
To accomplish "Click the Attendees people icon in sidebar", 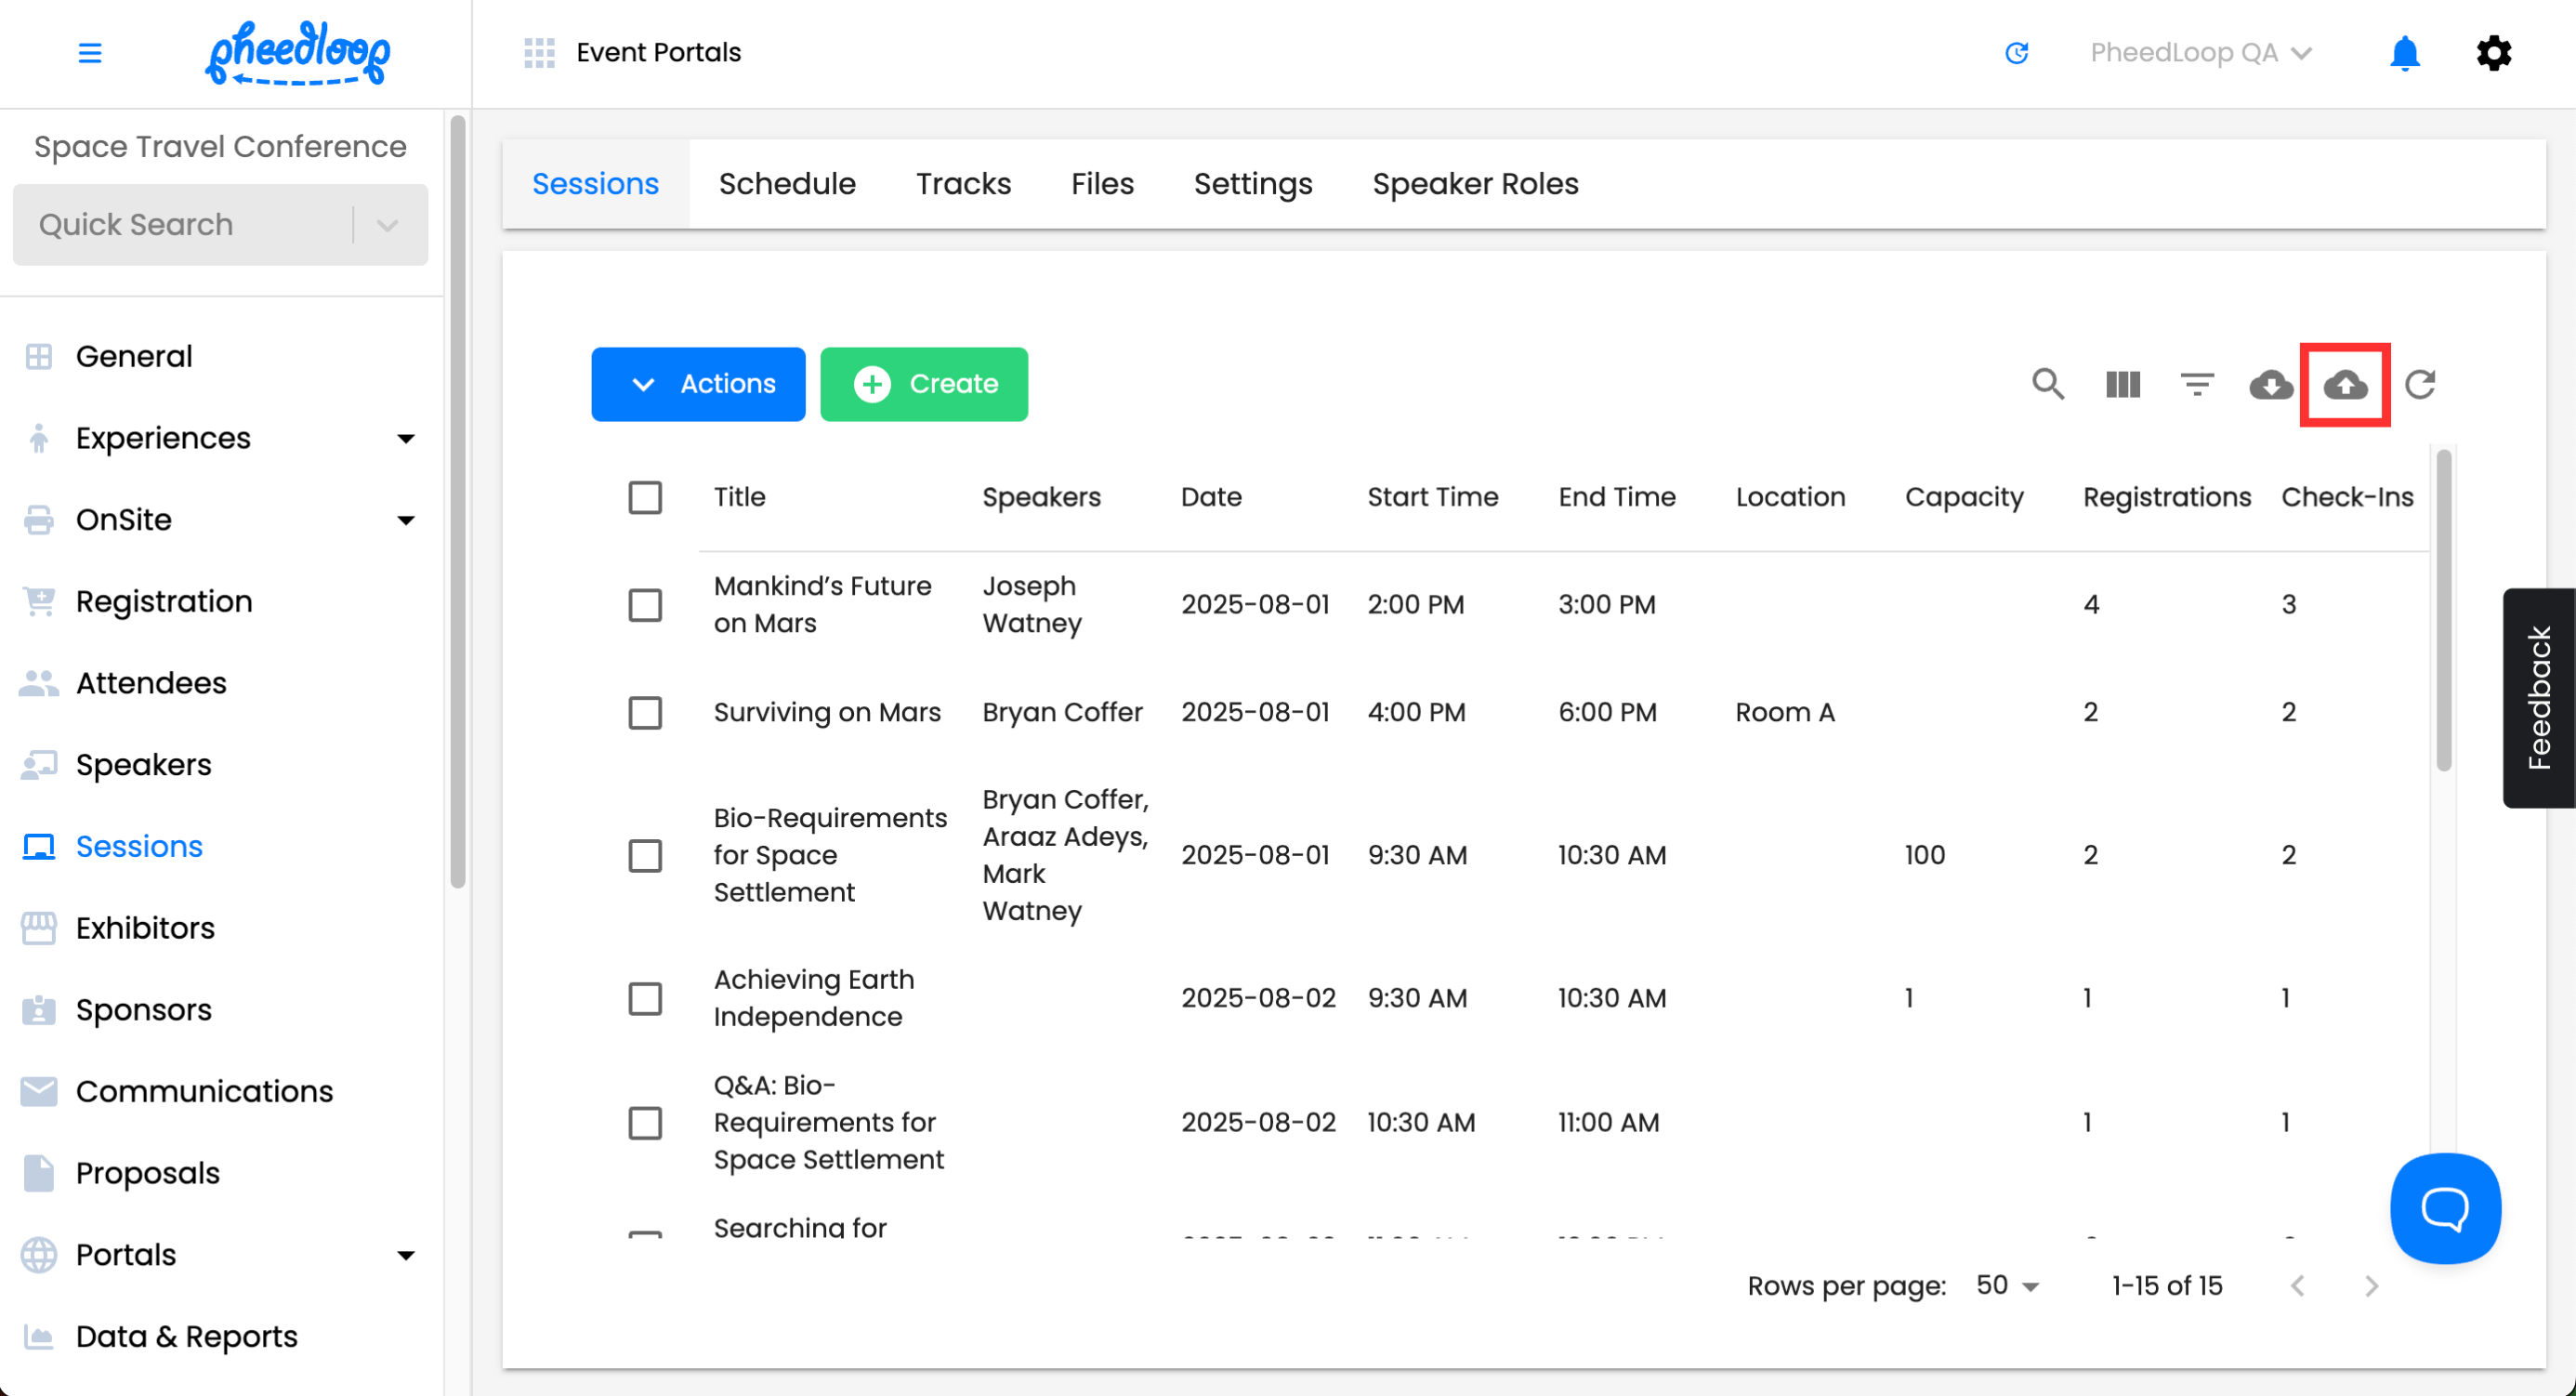I will tap(39, 683).
